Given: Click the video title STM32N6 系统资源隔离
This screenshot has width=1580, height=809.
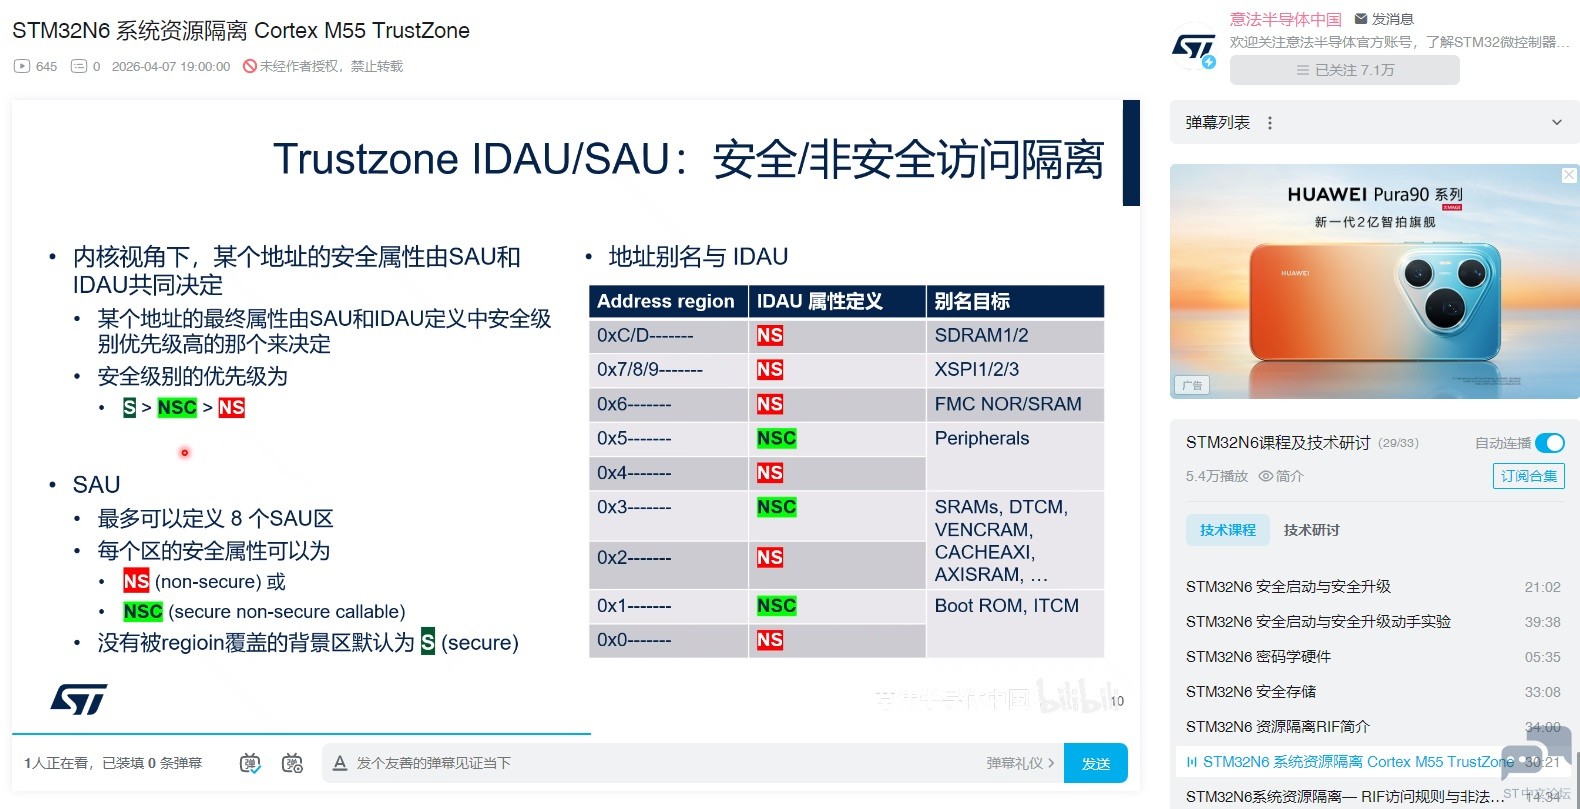Looking at the screenshot, I should [x=241, y=31].
